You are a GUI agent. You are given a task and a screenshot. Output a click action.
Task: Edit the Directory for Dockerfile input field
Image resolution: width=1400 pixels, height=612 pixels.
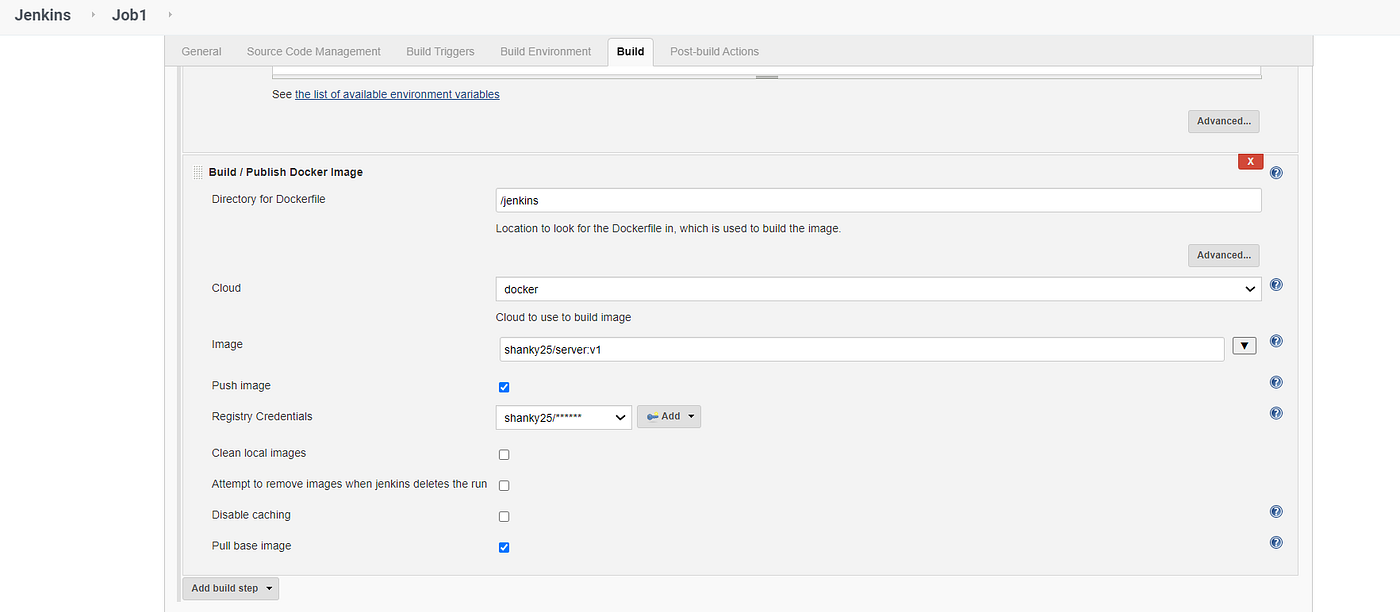877,200
